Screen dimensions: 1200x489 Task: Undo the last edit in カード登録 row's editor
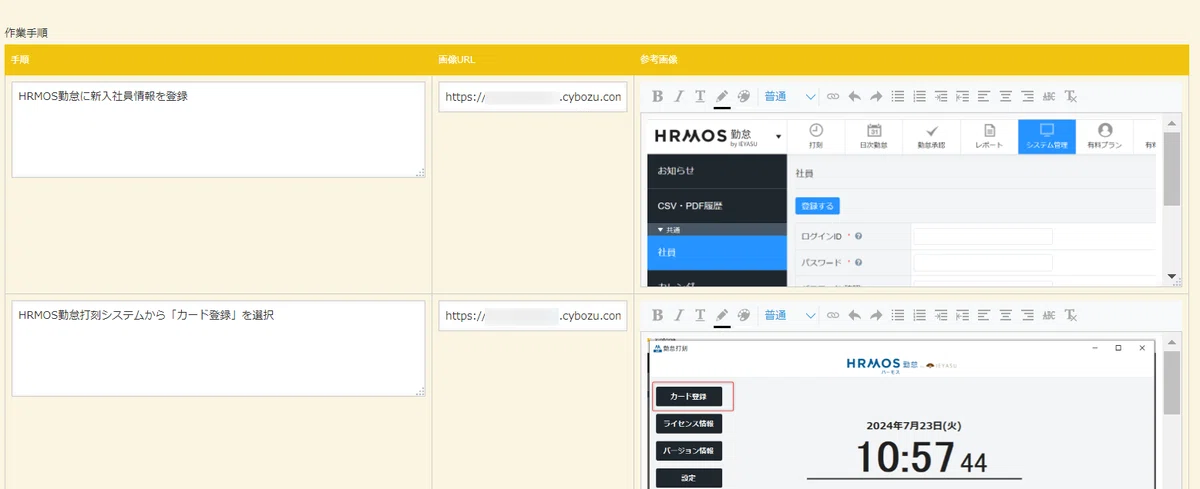point(854,315)
